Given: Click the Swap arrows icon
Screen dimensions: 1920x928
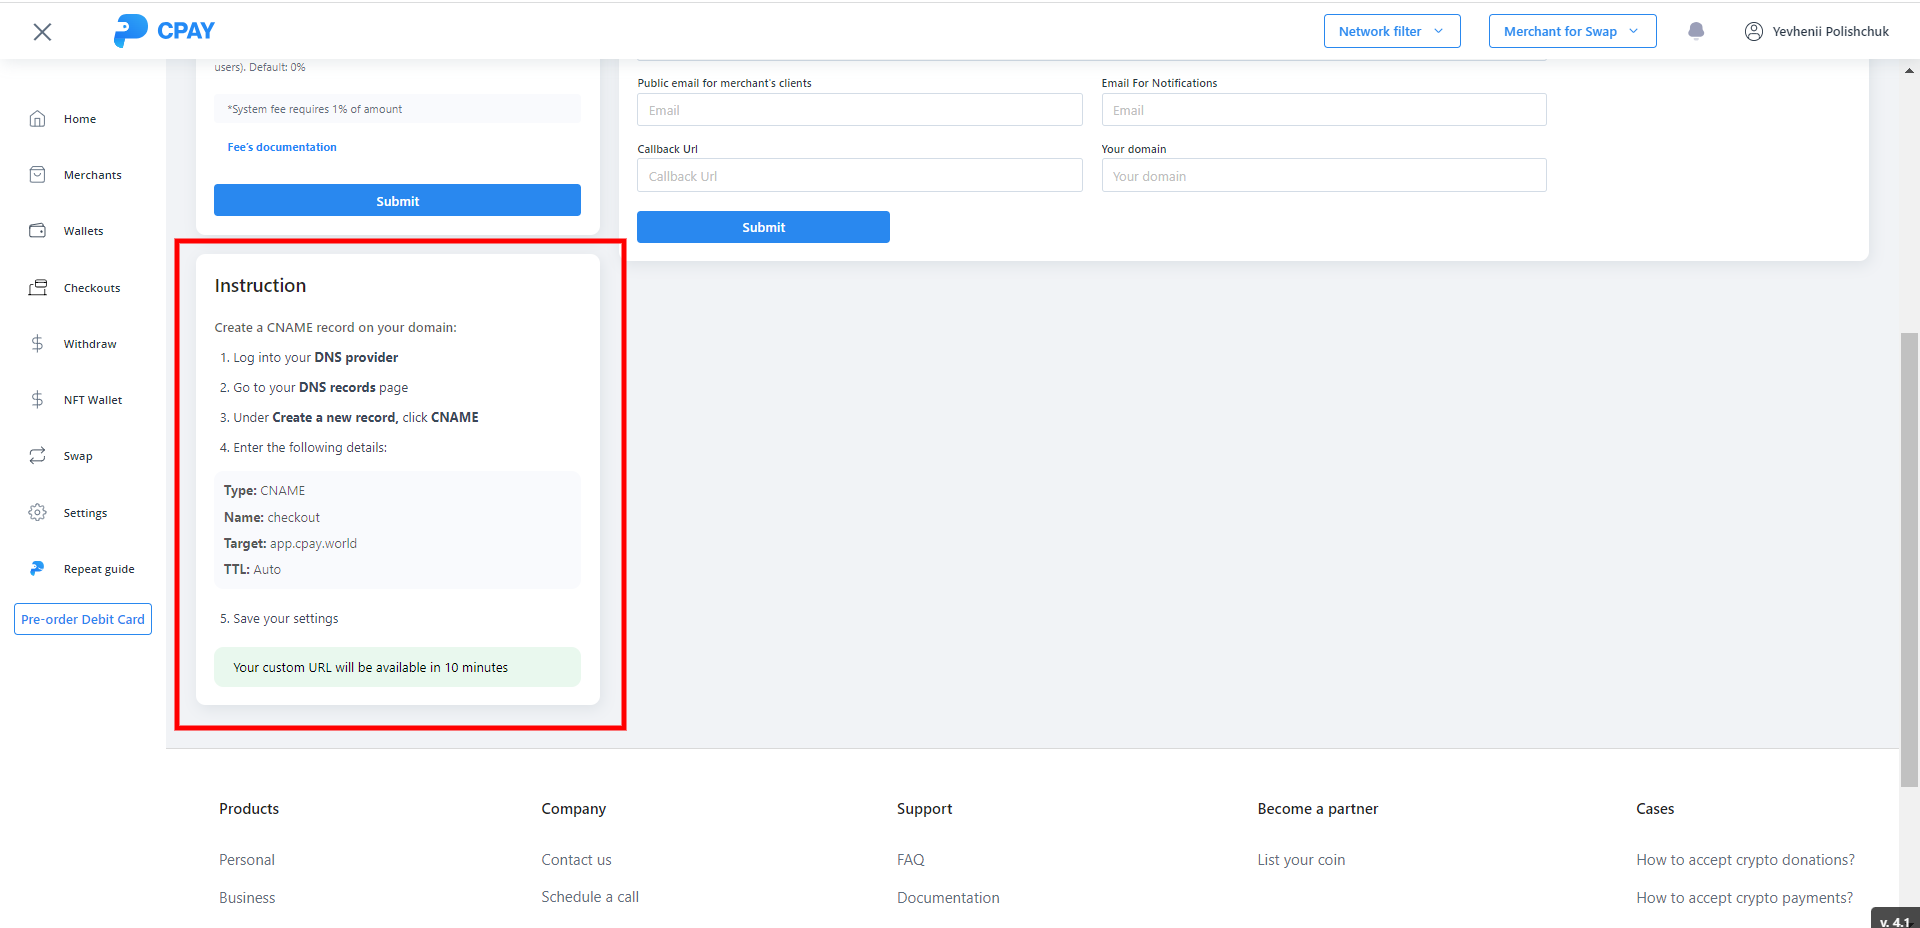Looking at the screenshot, I should [38, 456].
